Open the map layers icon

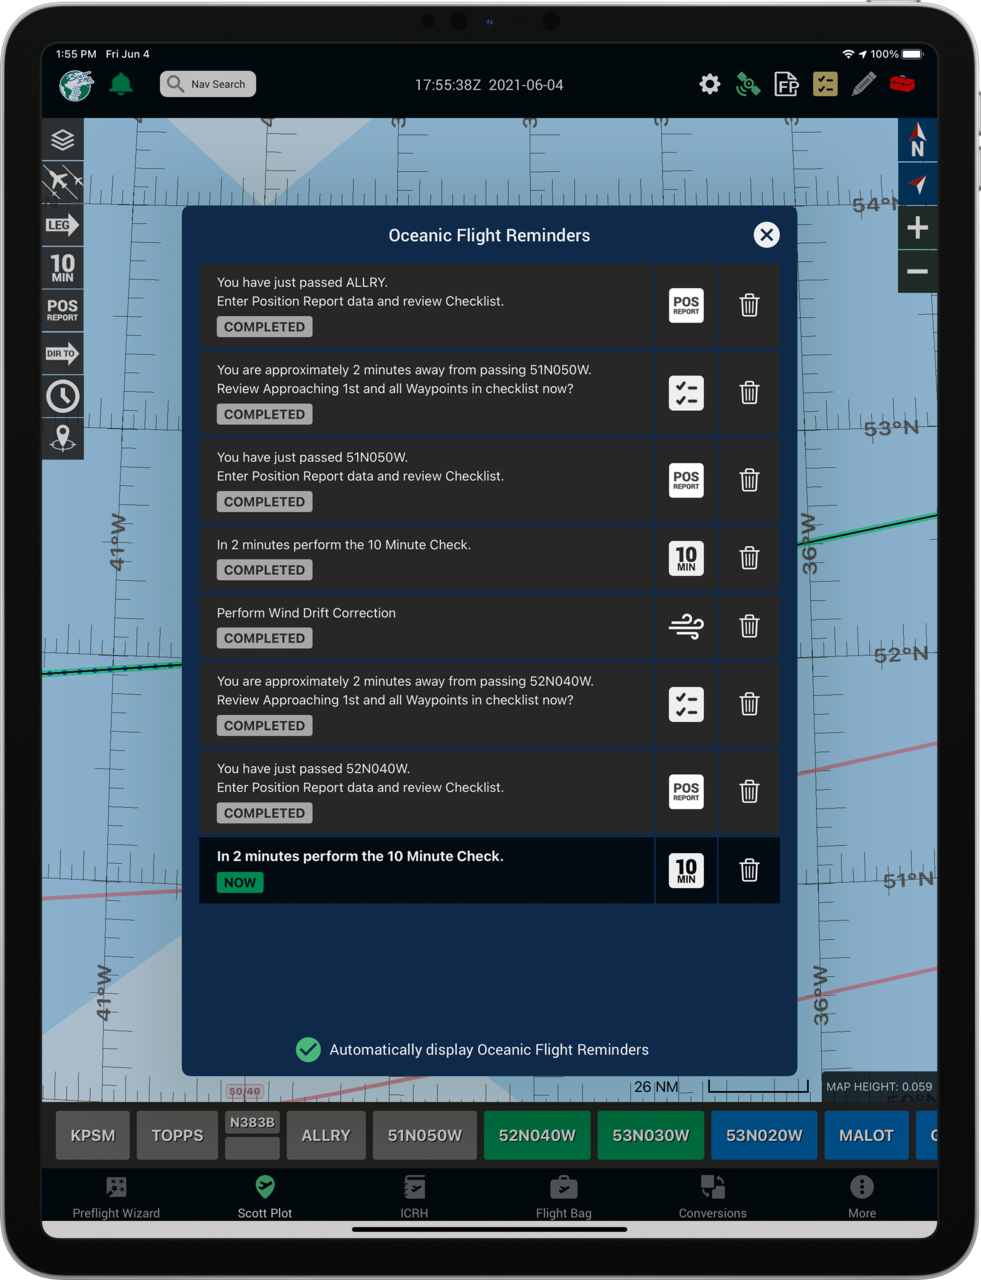click(x=62, y=140)
